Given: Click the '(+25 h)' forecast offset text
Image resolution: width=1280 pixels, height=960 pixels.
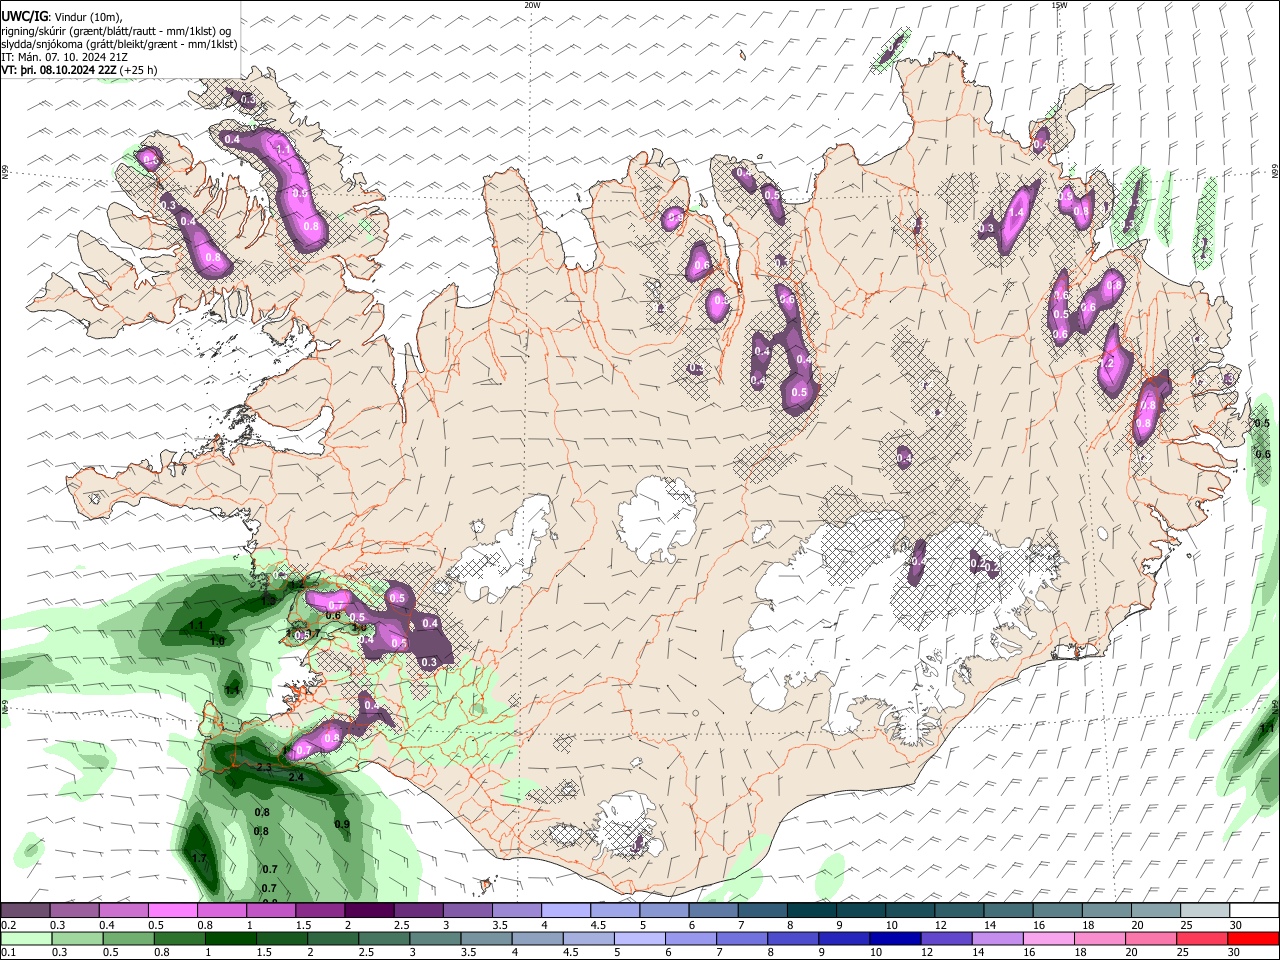Looking at the screenshot, I should click(138, 70).
